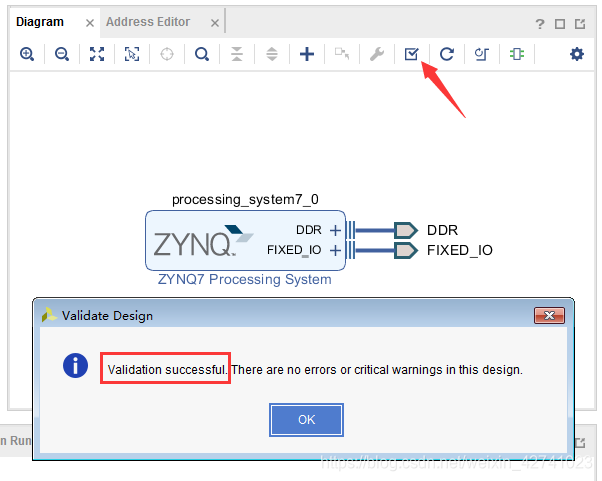Click the processing_system7_0 block name

(x=245, y=200)
